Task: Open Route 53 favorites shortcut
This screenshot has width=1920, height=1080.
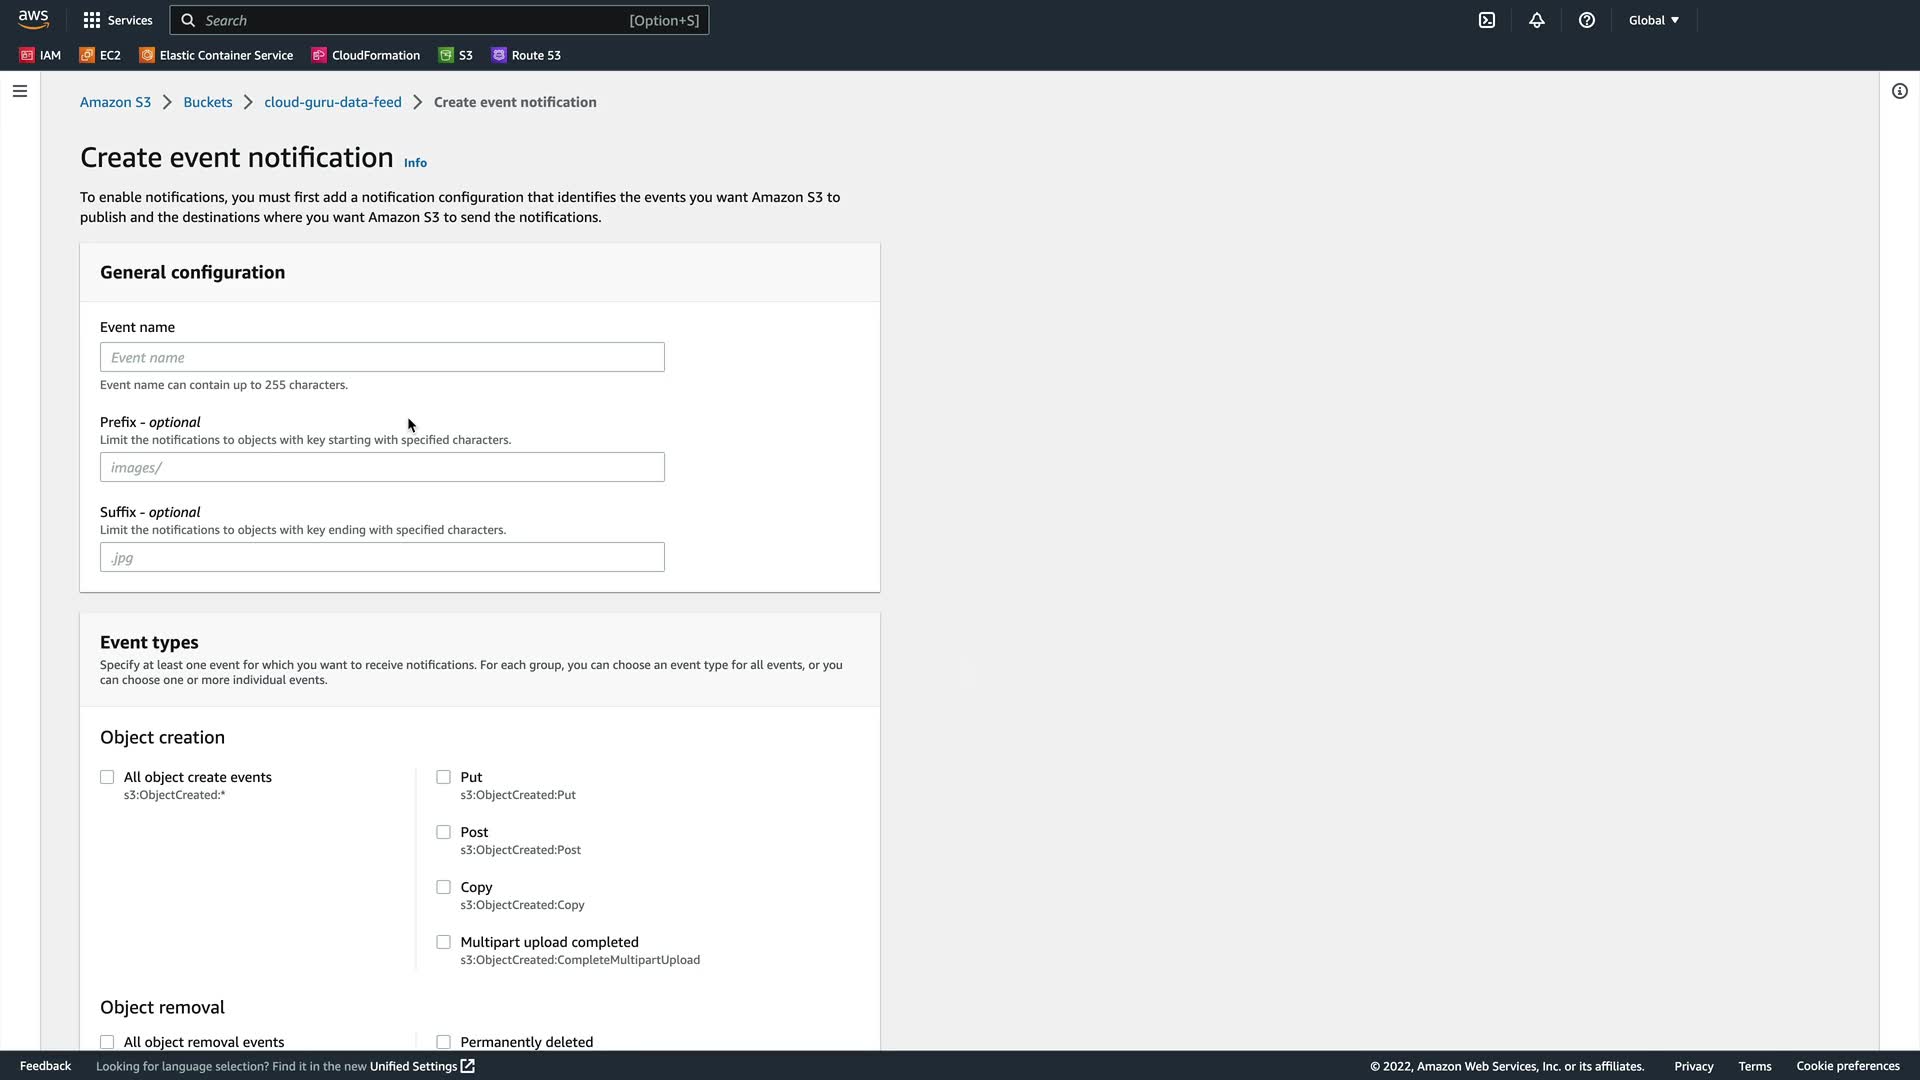Action: pos(526,55)
